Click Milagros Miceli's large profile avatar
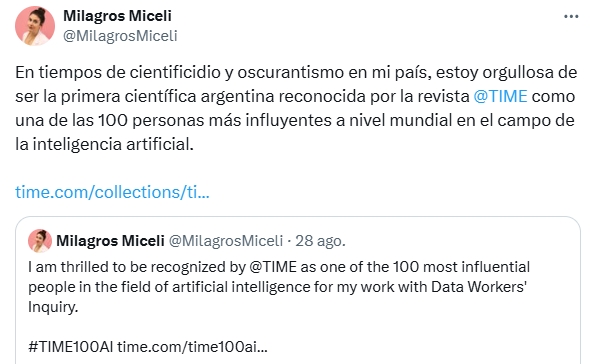The image size is (590, 364). tap(35, 26)
